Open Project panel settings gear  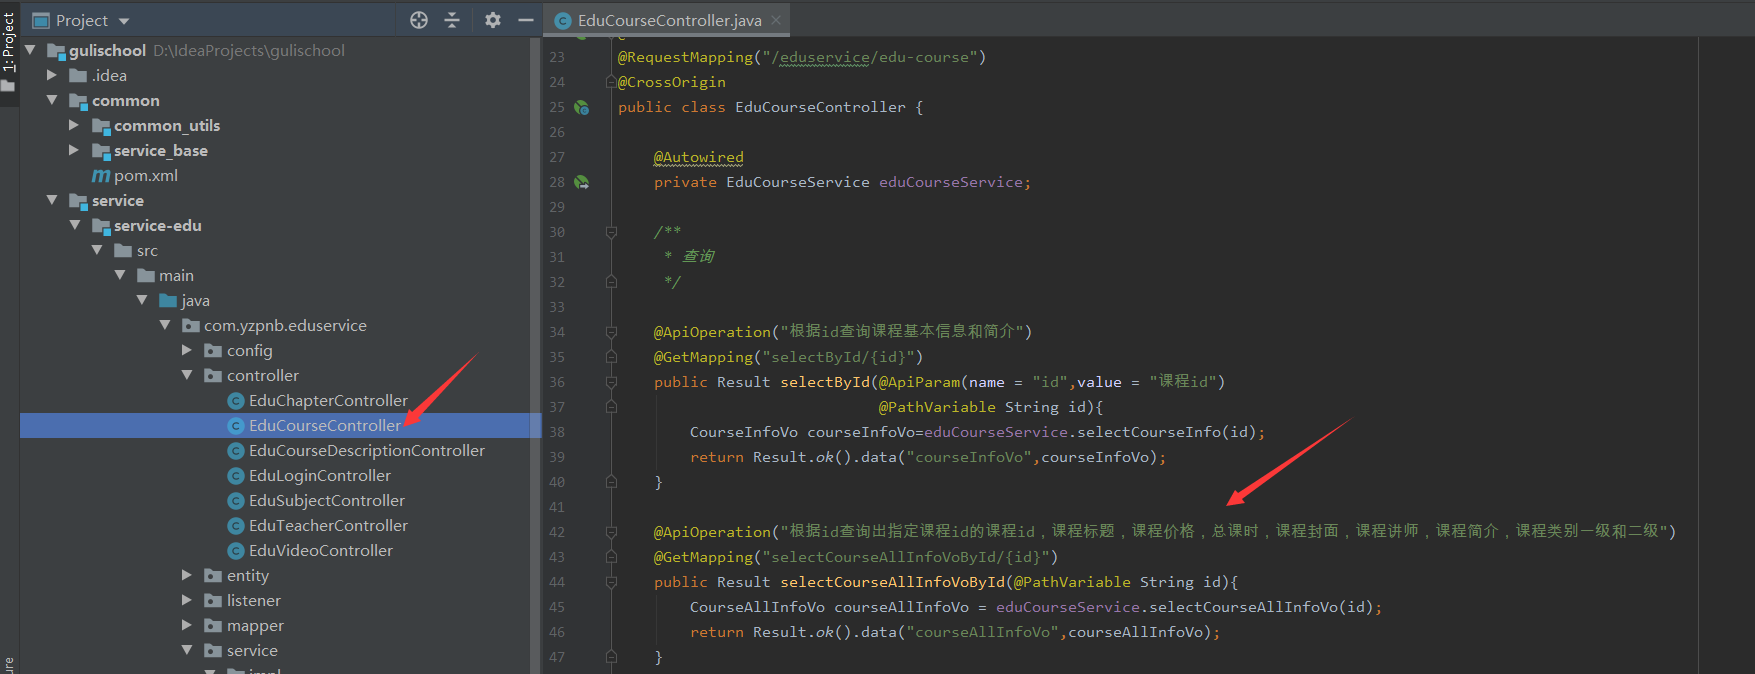click(x=493, y=20)
